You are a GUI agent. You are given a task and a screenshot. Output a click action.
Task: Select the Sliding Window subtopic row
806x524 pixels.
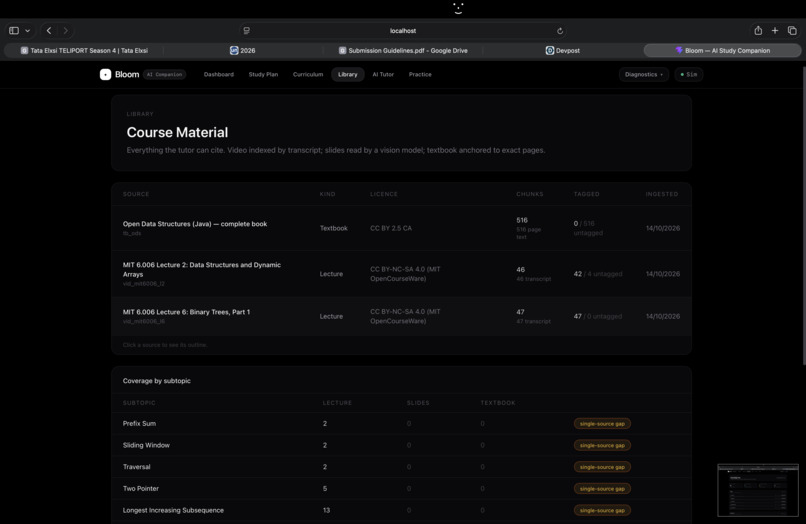tap(401, 445)
